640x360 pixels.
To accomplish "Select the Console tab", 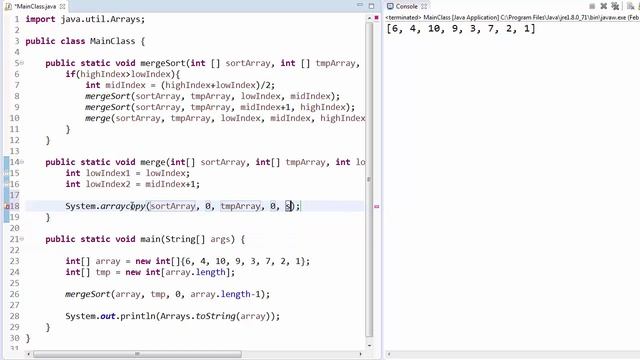I will pyautogui.click(x=407, y=6).
